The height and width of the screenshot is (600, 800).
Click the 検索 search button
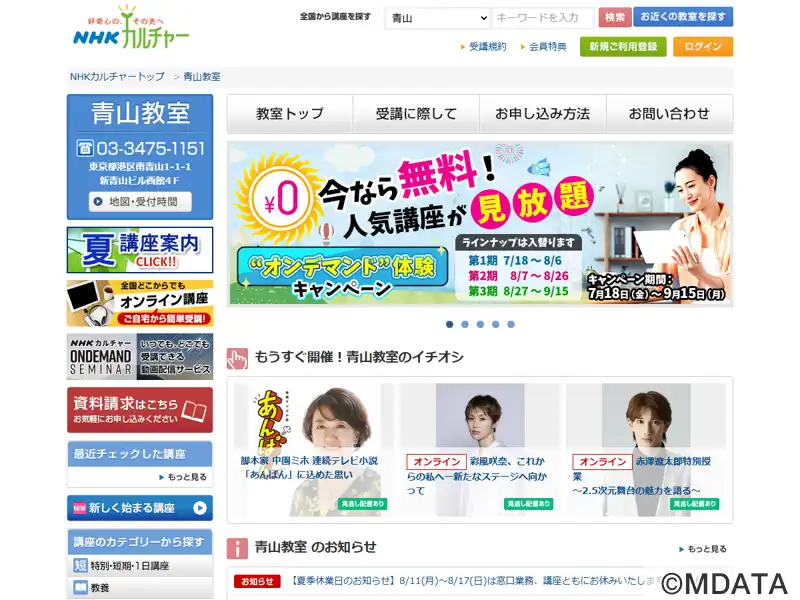pos(615,17)
